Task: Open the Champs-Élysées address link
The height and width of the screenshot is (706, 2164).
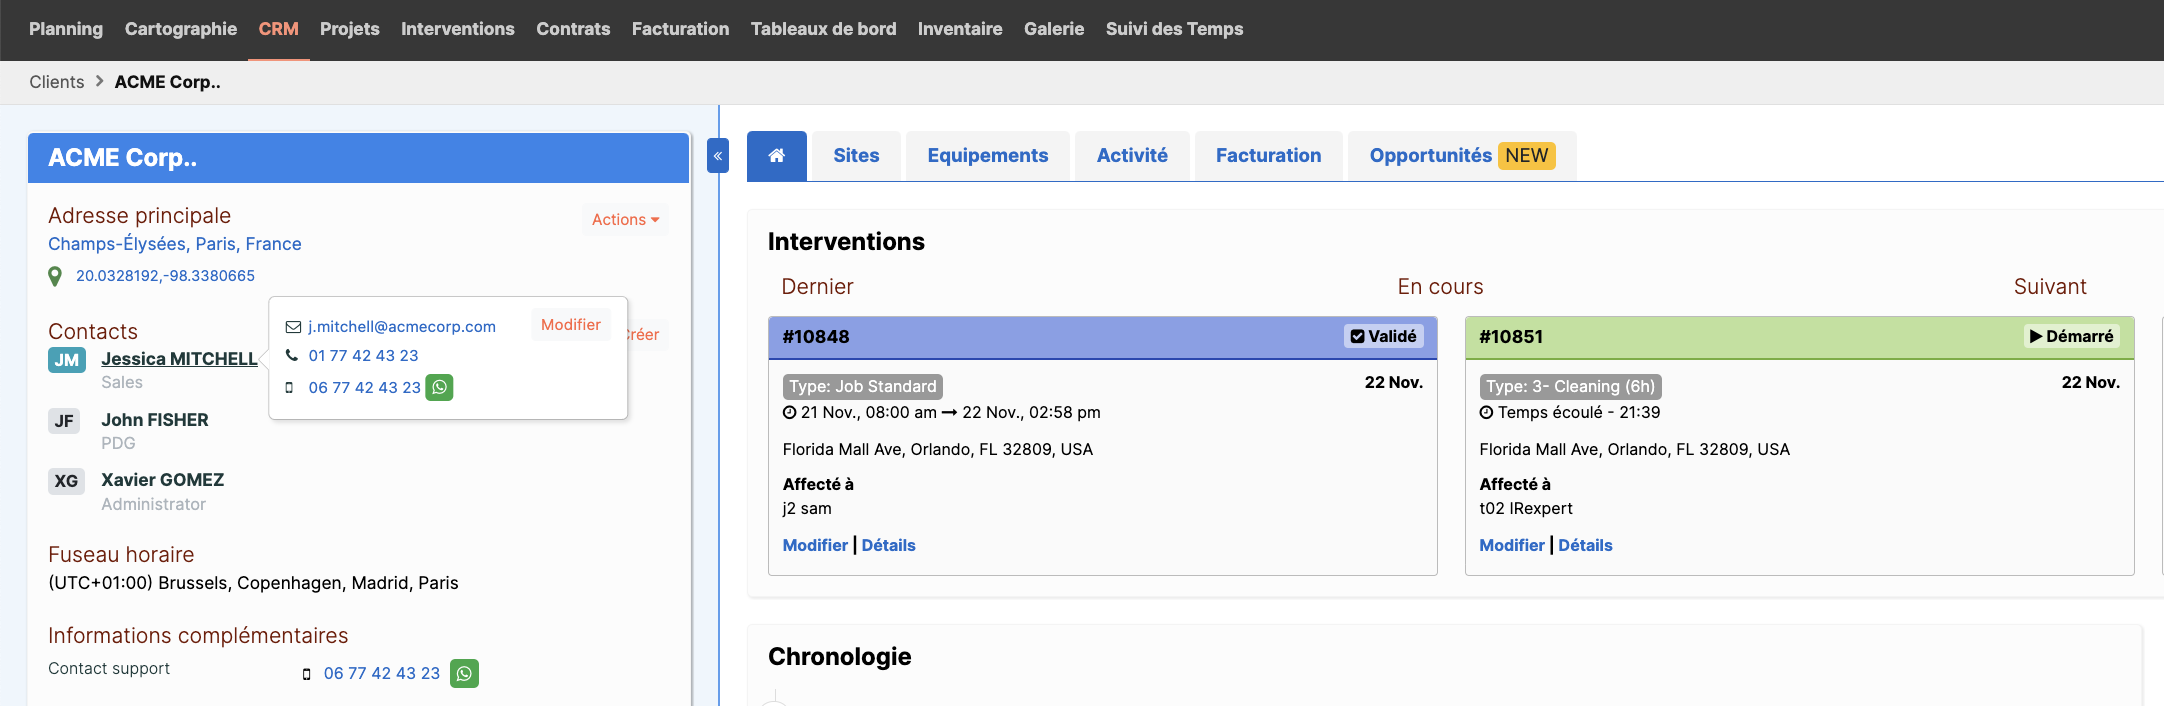Action: click(175, 244)
